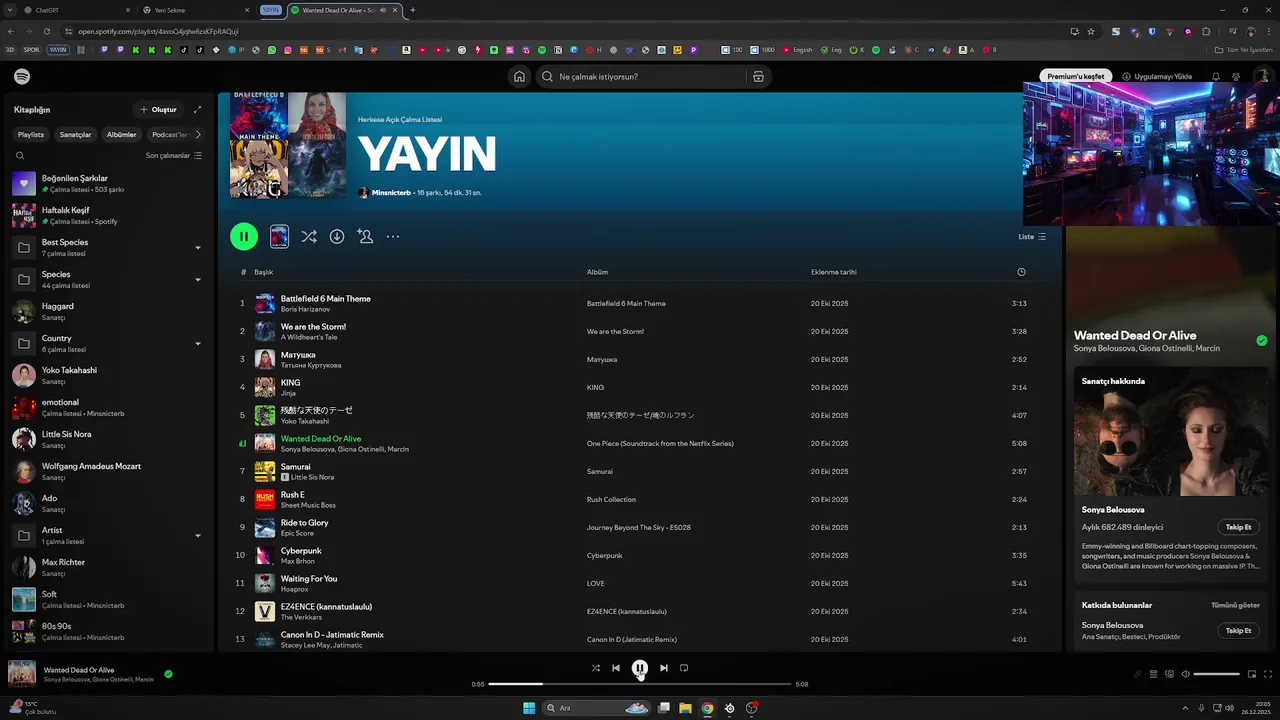Click the duration clock column header
The height and width of the screenshot is (720, 1280).
(x=1021, y=272)
